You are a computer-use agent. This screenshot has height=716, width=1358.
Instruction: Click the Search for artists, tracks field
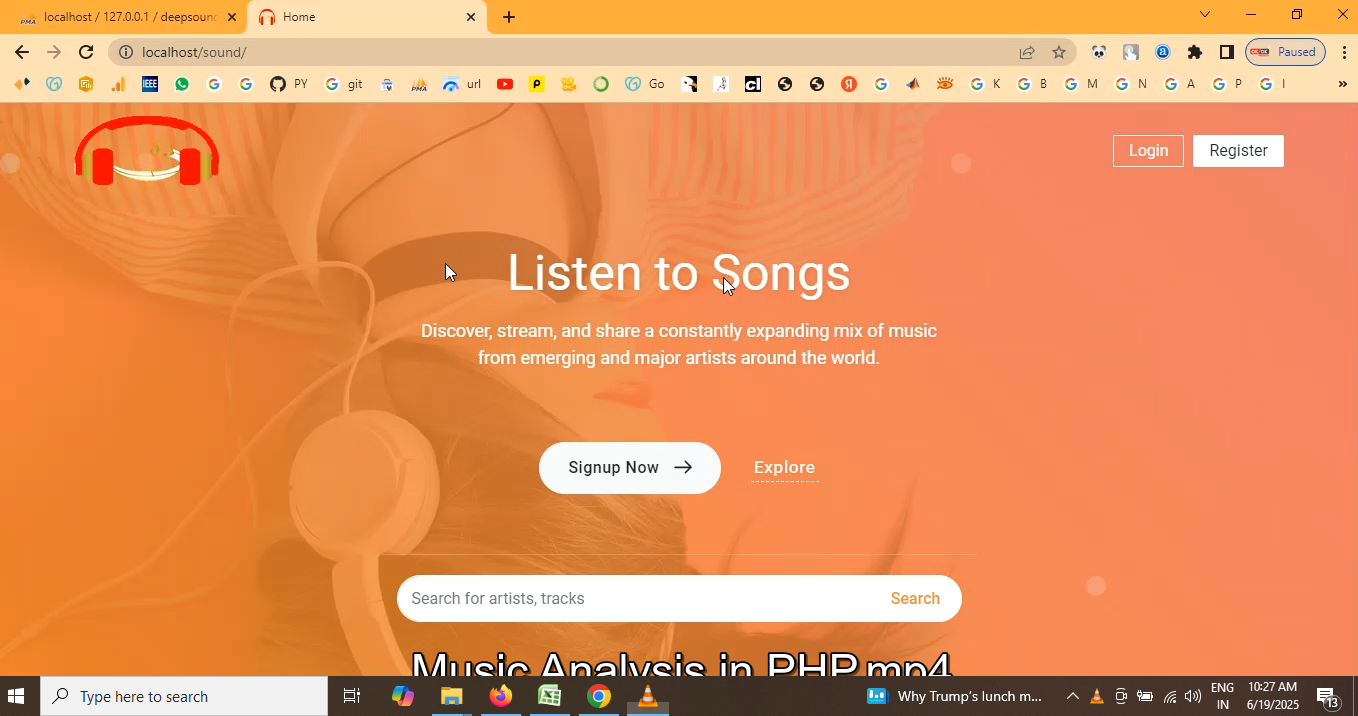click(x=640, y=598)
